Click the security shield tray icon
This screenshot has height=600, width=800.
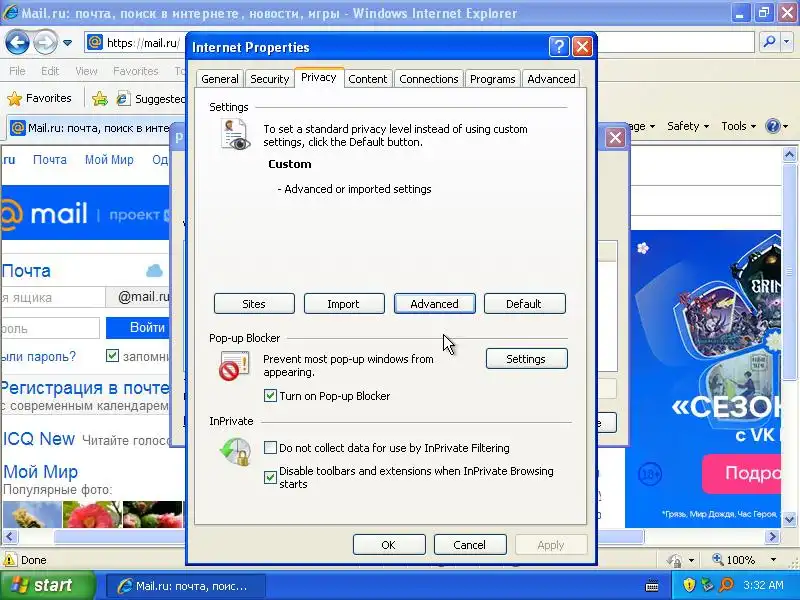689,585
